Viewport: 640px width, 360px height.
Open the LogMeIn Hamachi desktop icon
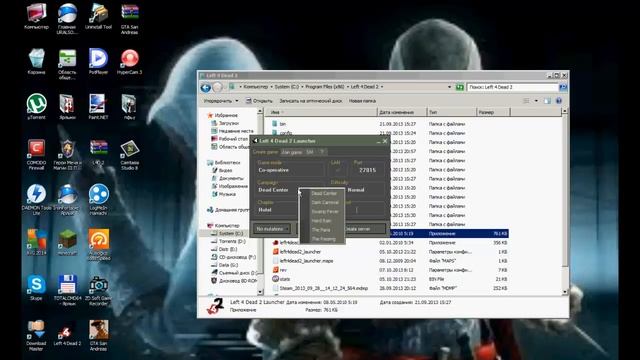point(98,200)
